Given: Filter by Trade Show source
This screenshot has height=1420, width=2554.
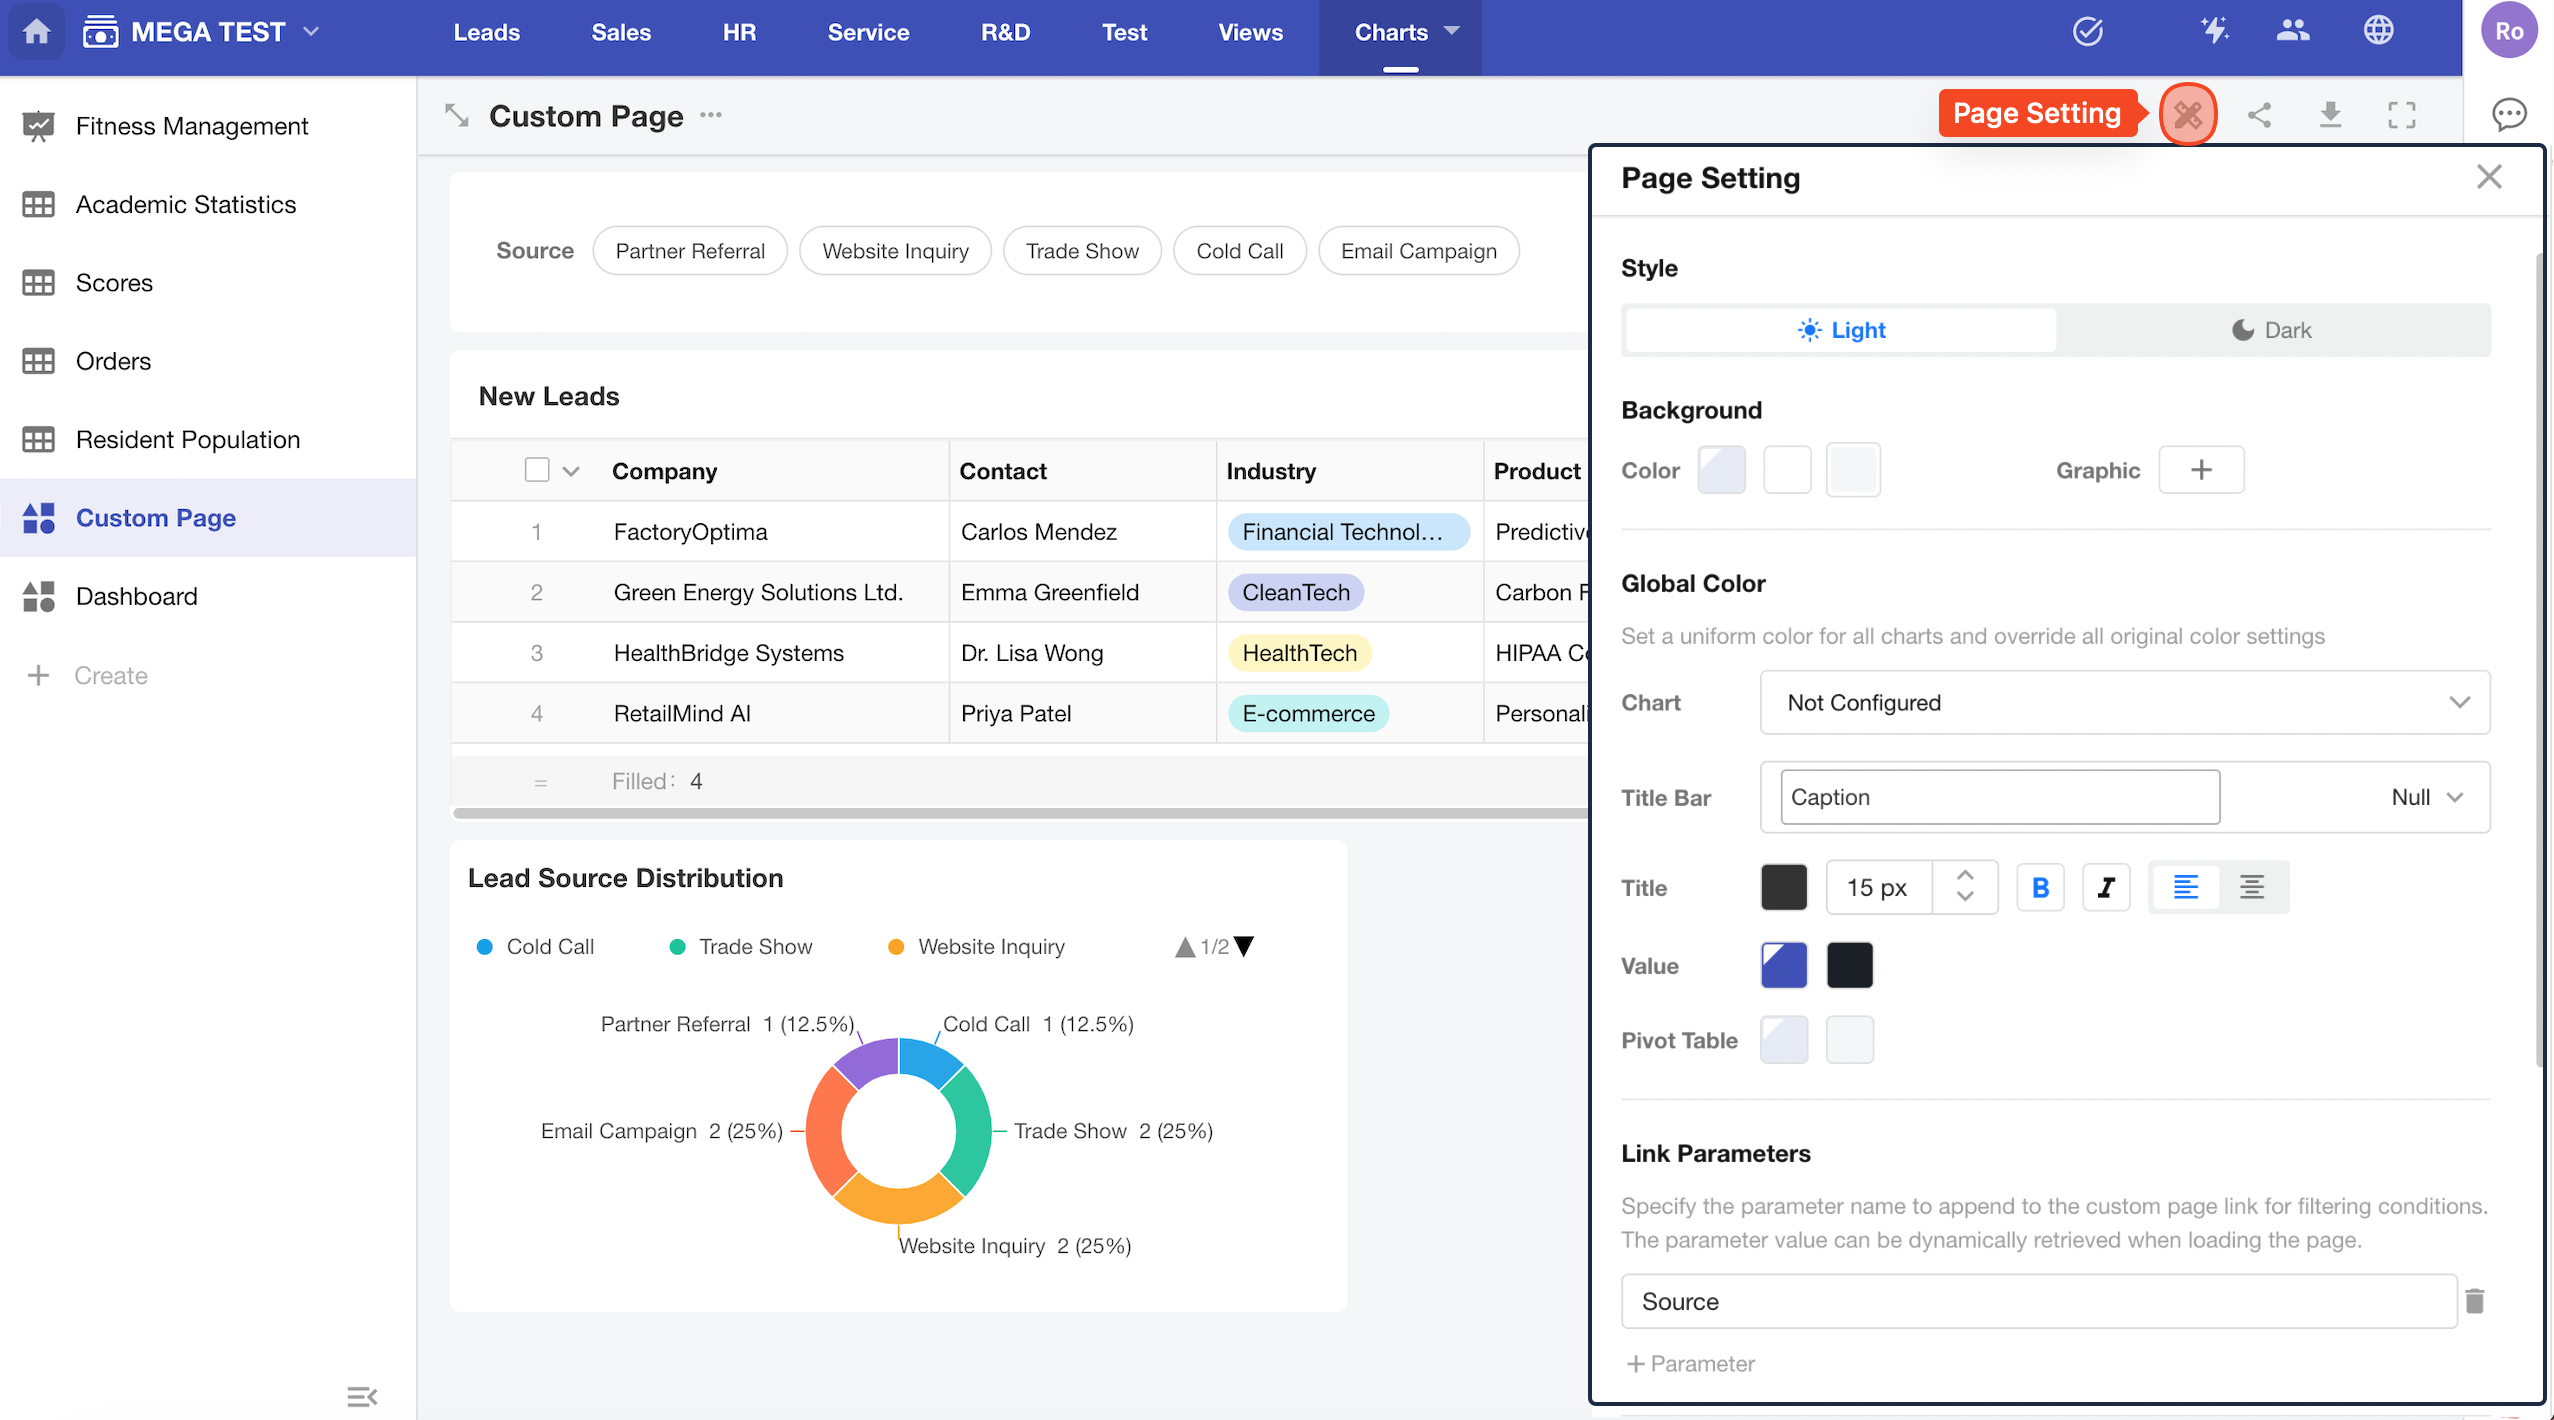Looking at the screenshot, I should 1082,251.
